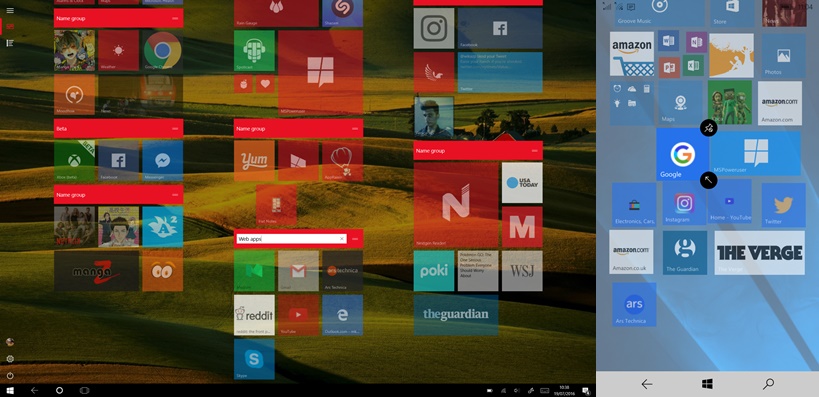Open The Verge tile on phone

759,253
